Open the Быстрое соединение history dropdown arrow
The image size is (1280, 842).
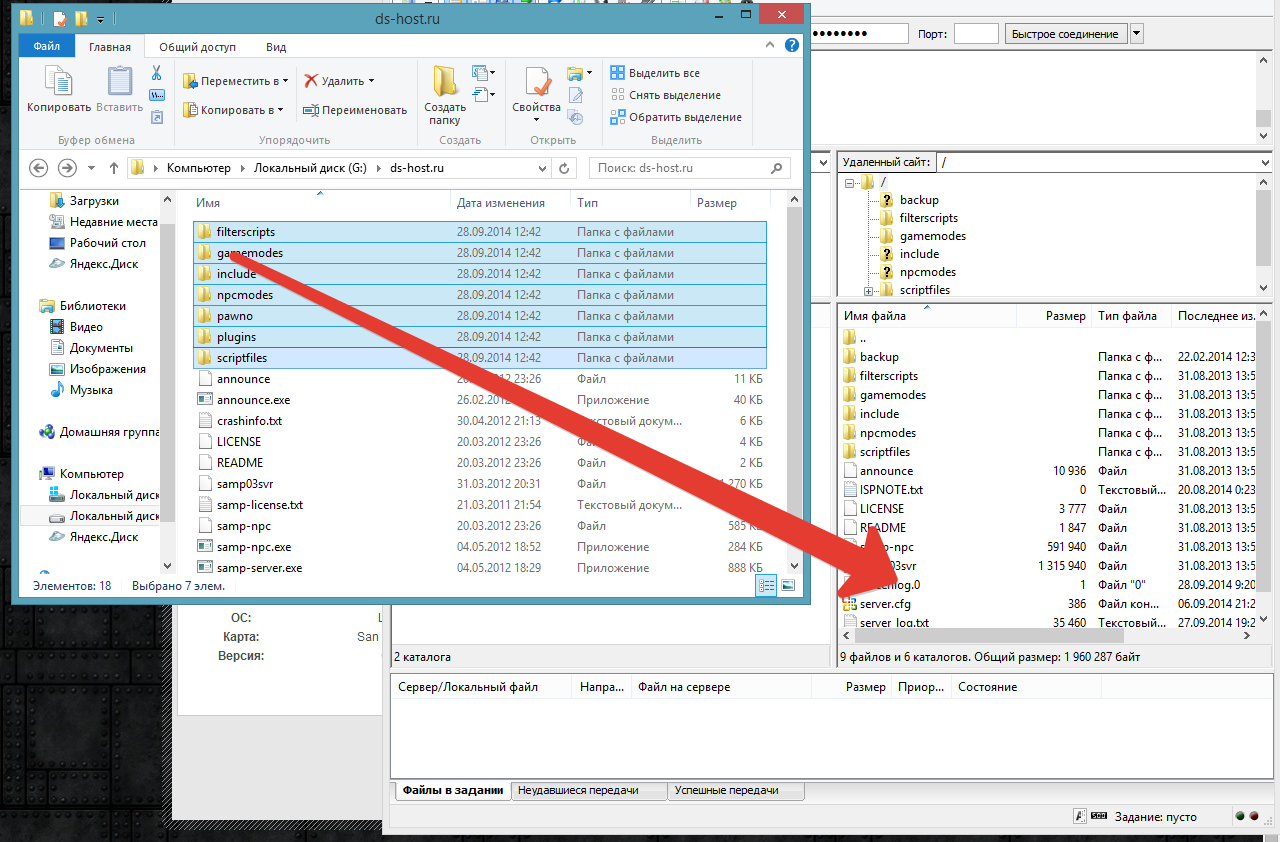[1137, 34]
